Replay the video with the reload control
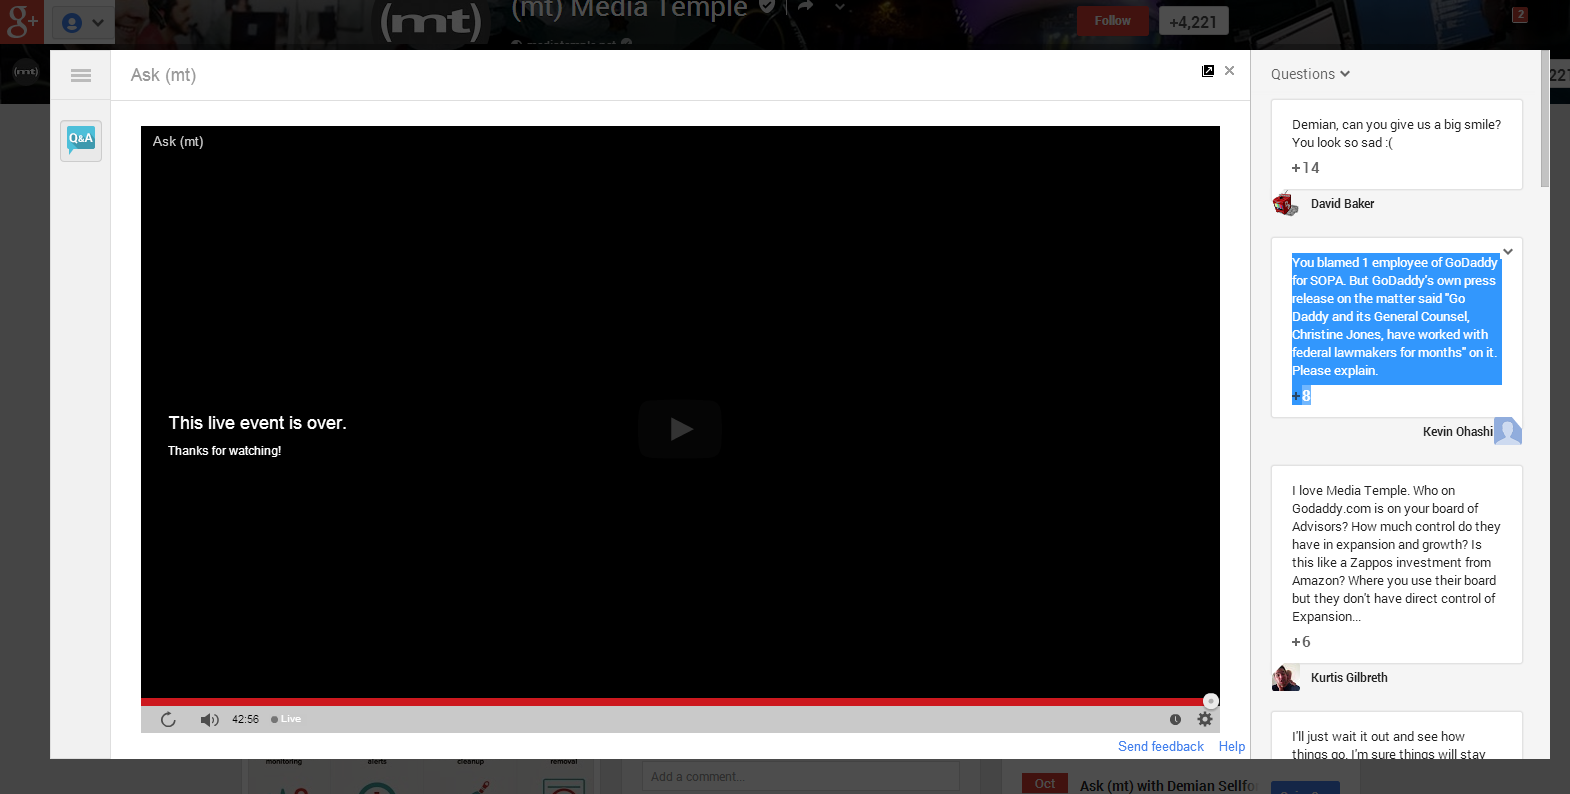 168,719
